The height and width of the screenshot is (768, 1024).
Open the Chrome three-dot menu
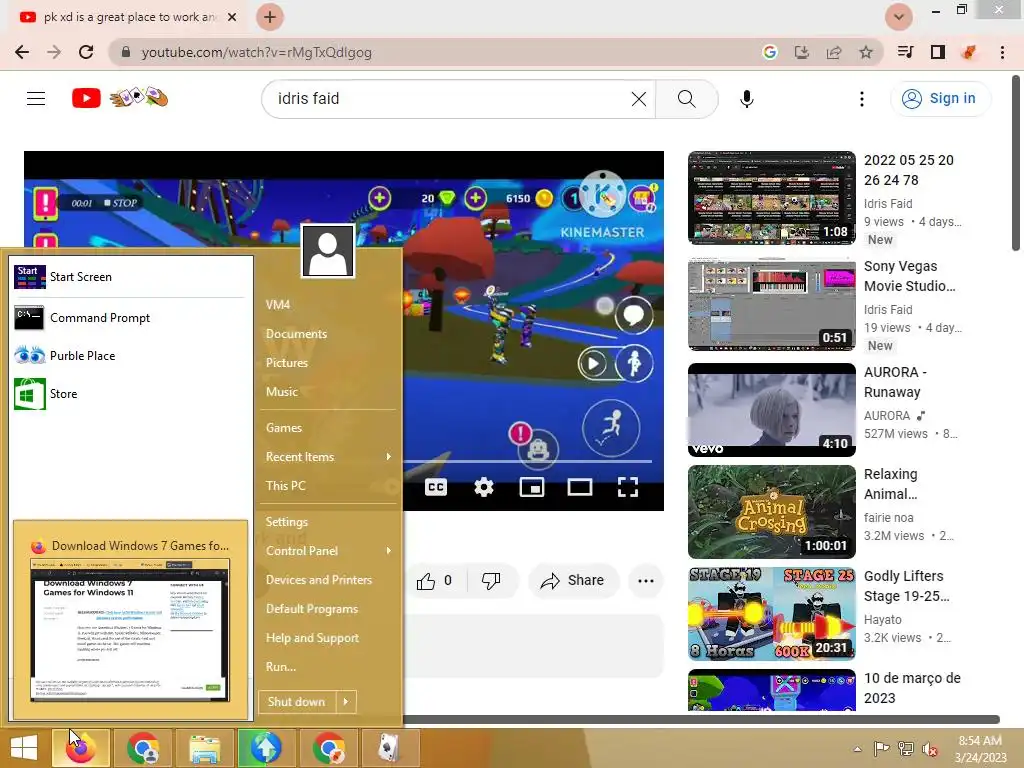pyautogui.click(x=1002, y=52)
